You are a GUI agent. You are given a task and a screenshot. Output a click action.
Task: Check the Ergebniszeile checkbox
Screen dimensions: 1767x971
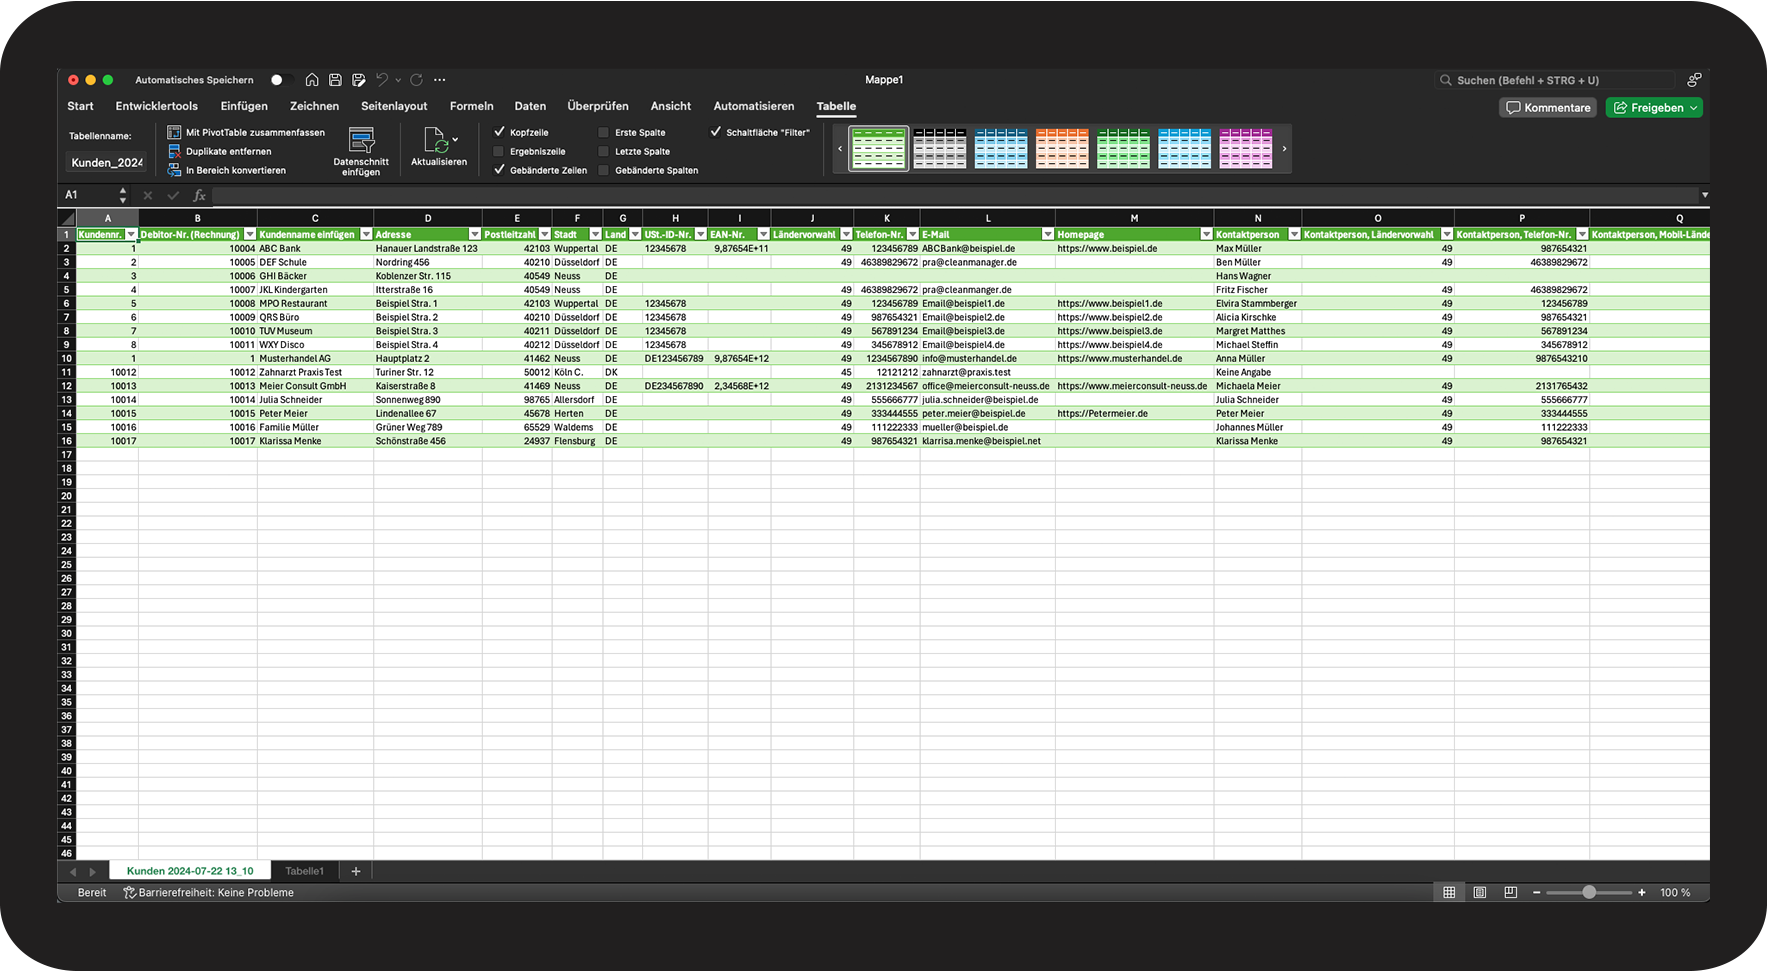(499, 151)
